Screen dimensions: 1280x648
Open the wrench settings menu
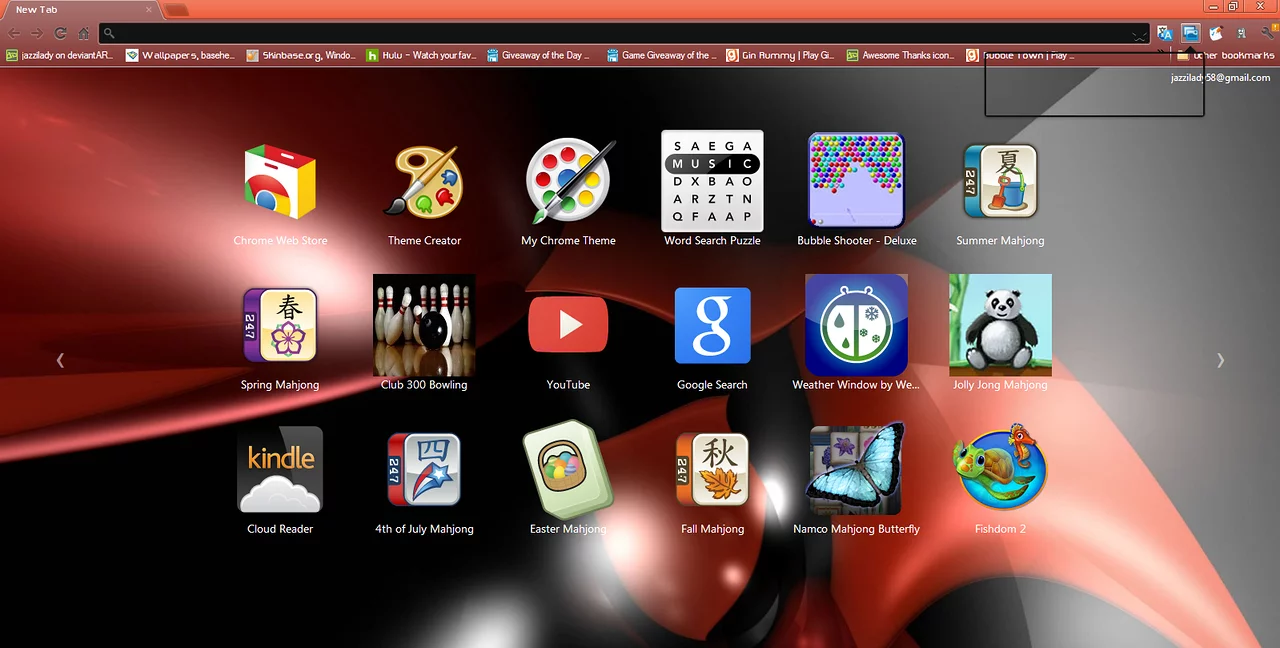tap(1268, 33)
